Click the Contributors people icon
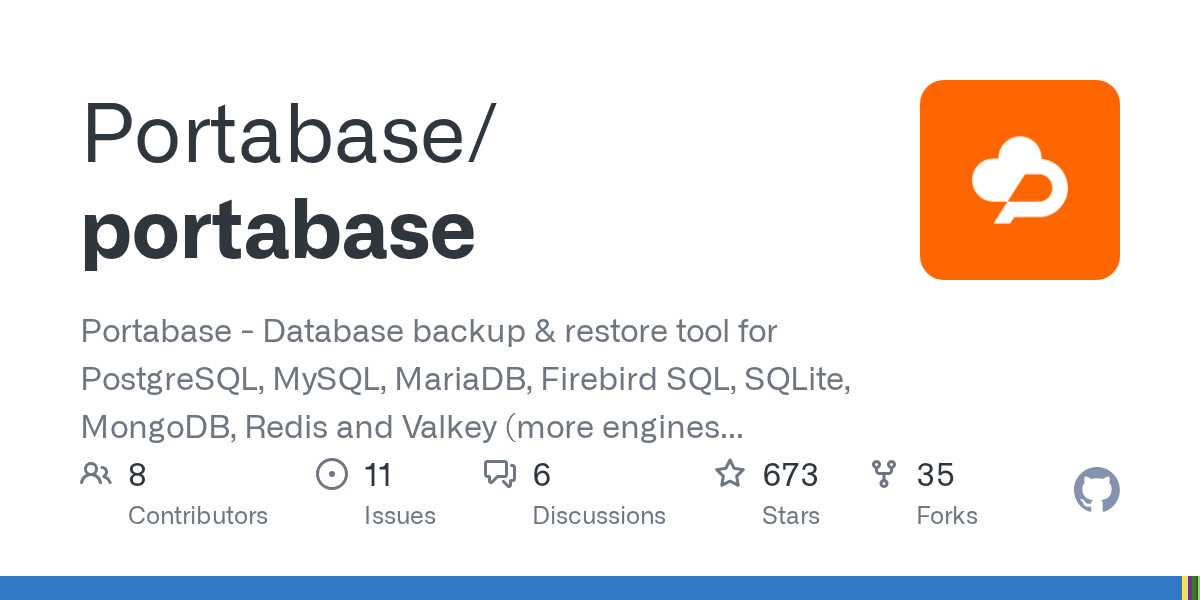Image resolution: width=1200 pixels, height=600 pixels. pos(96,474)
